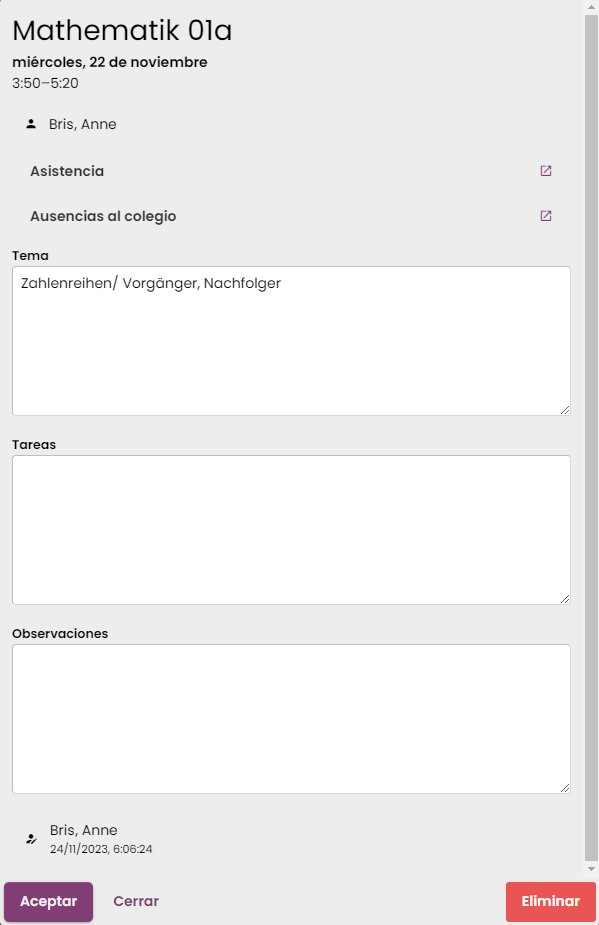
Task: Open the Ausencias al colegio row
Action: [291, 216]
